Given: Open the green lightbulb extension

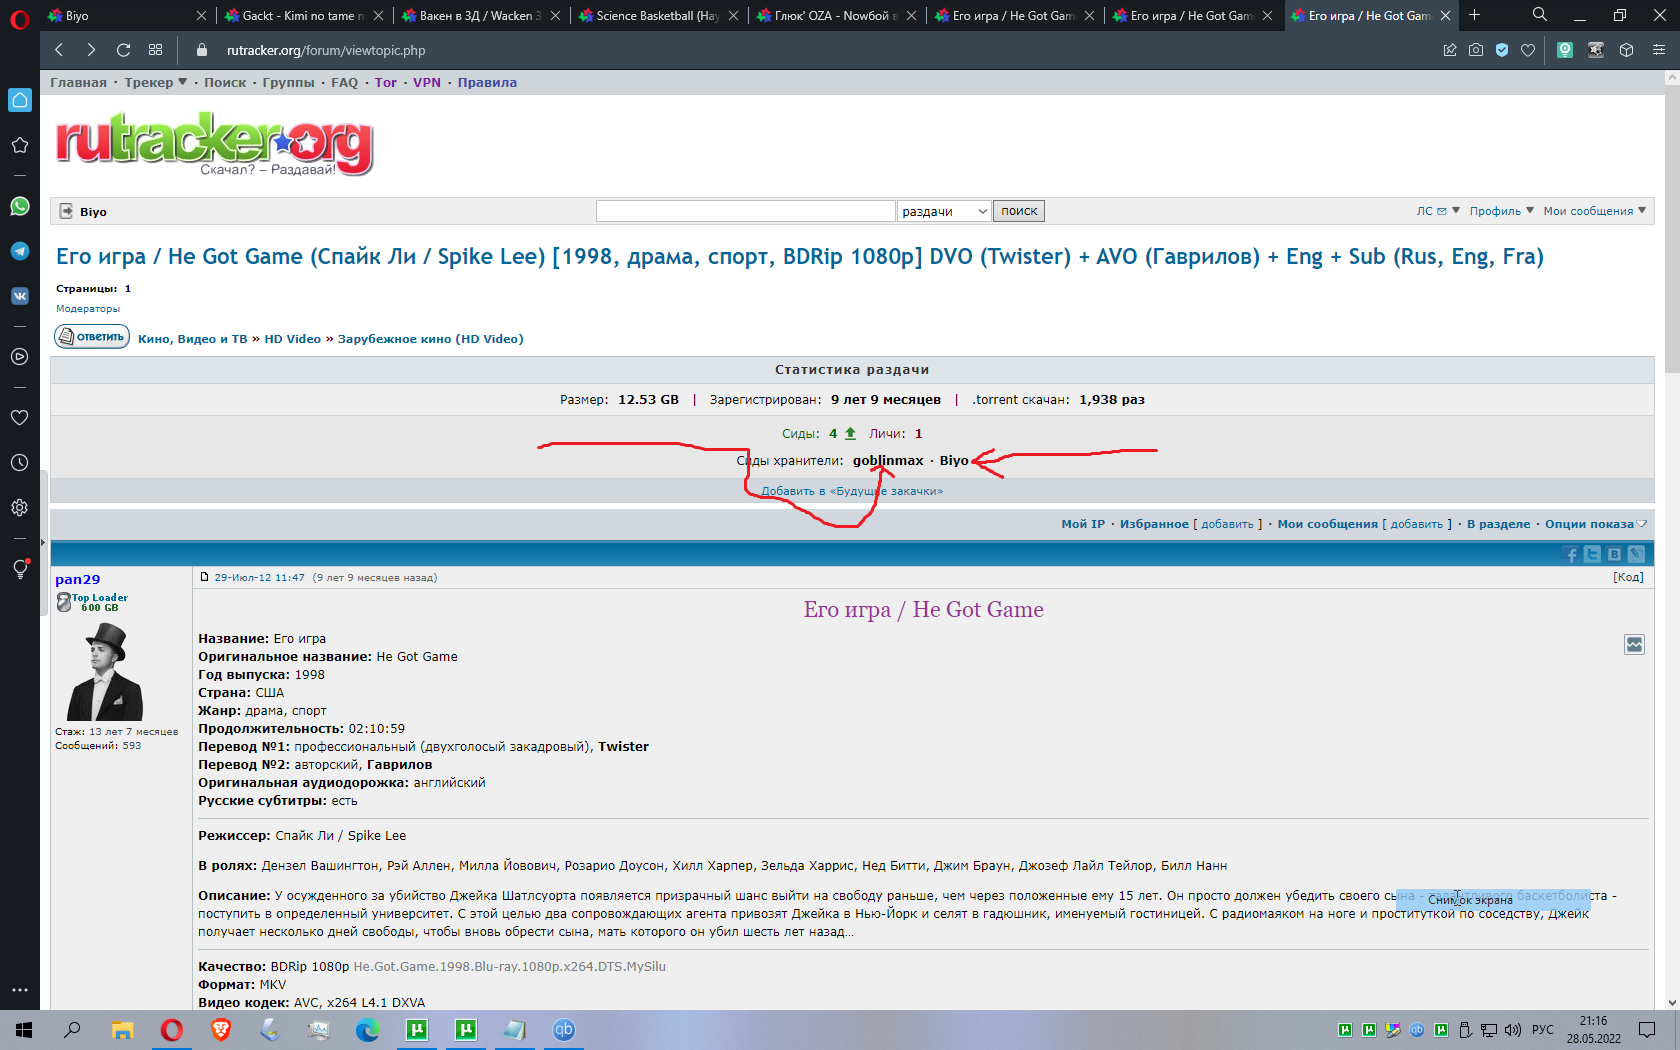Looking at the screenshot, I should pyautogui.click(x=1566, y=50).
